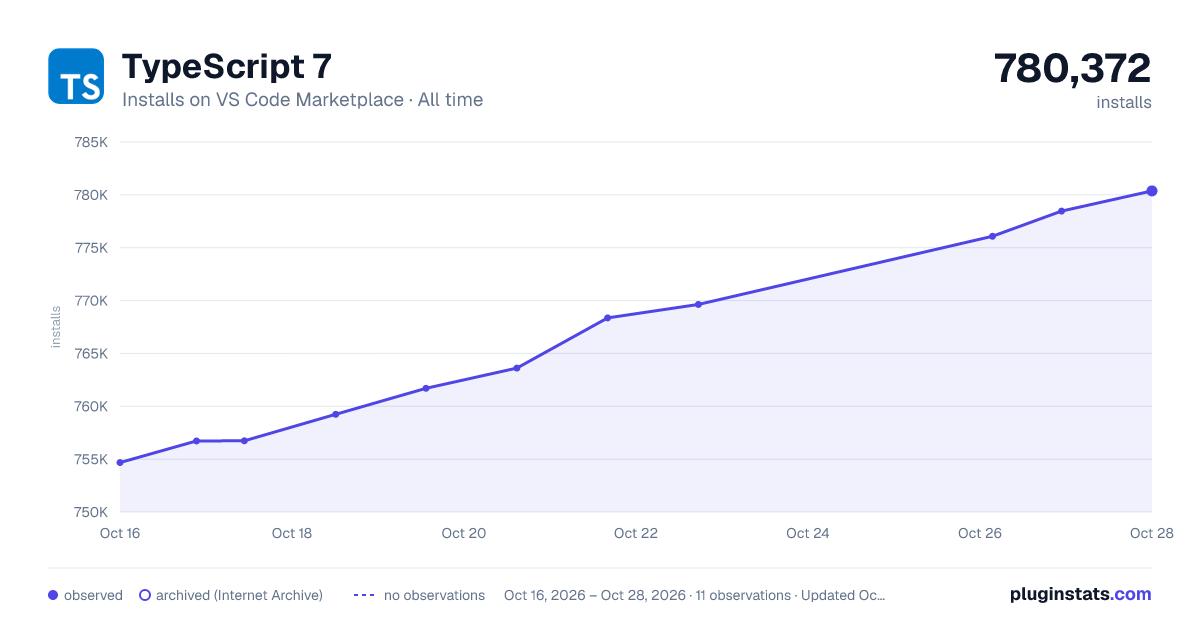The height and width of the screenshot is (630, 1200).
Task: Click the Oct 26 x-axis label
Action: pos(980,533)
